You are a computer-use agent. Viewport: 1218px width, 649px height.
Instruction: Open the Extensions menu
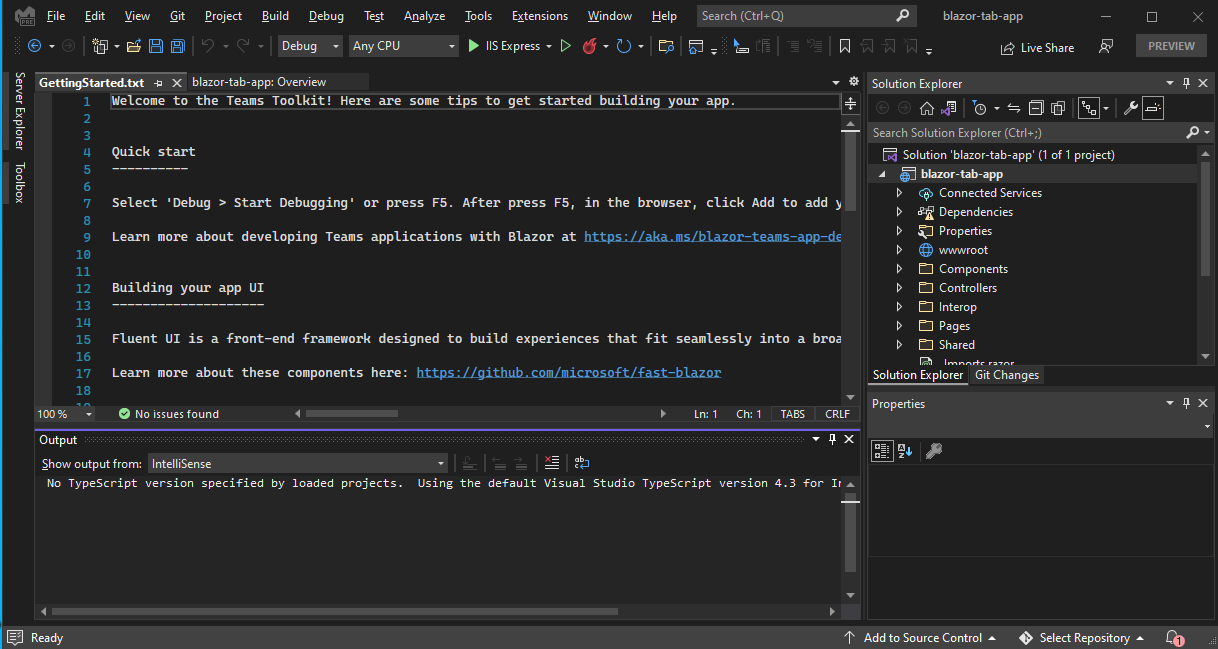pos(540,16)
